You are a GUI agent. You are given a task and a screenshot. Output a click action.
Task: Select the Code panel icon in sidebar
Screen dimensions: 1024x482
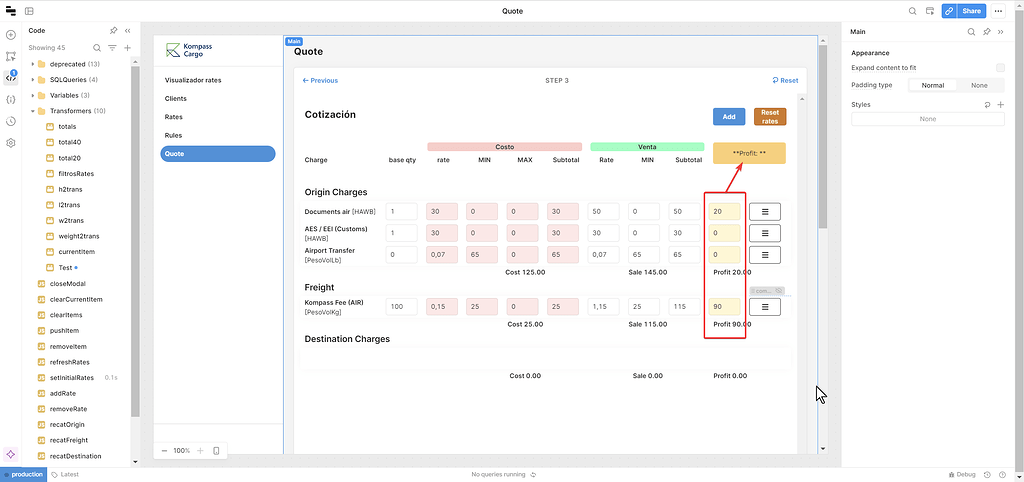(x=10, y=78)
